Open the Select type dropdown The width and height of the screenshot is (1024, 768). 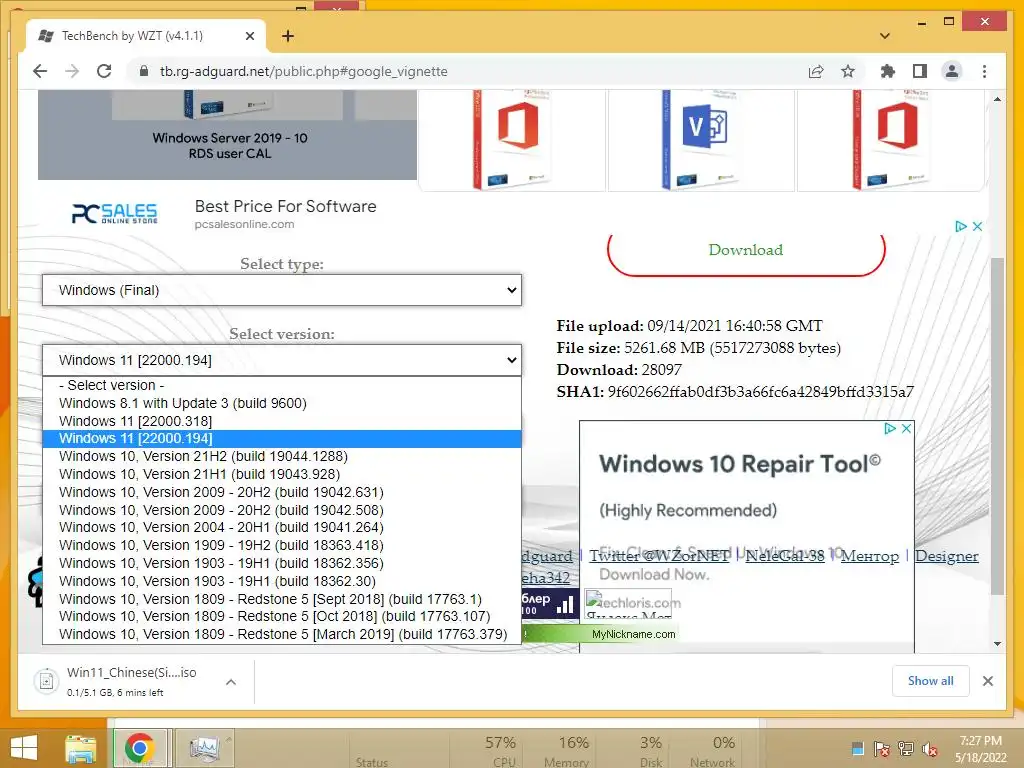tap(282, 290)
